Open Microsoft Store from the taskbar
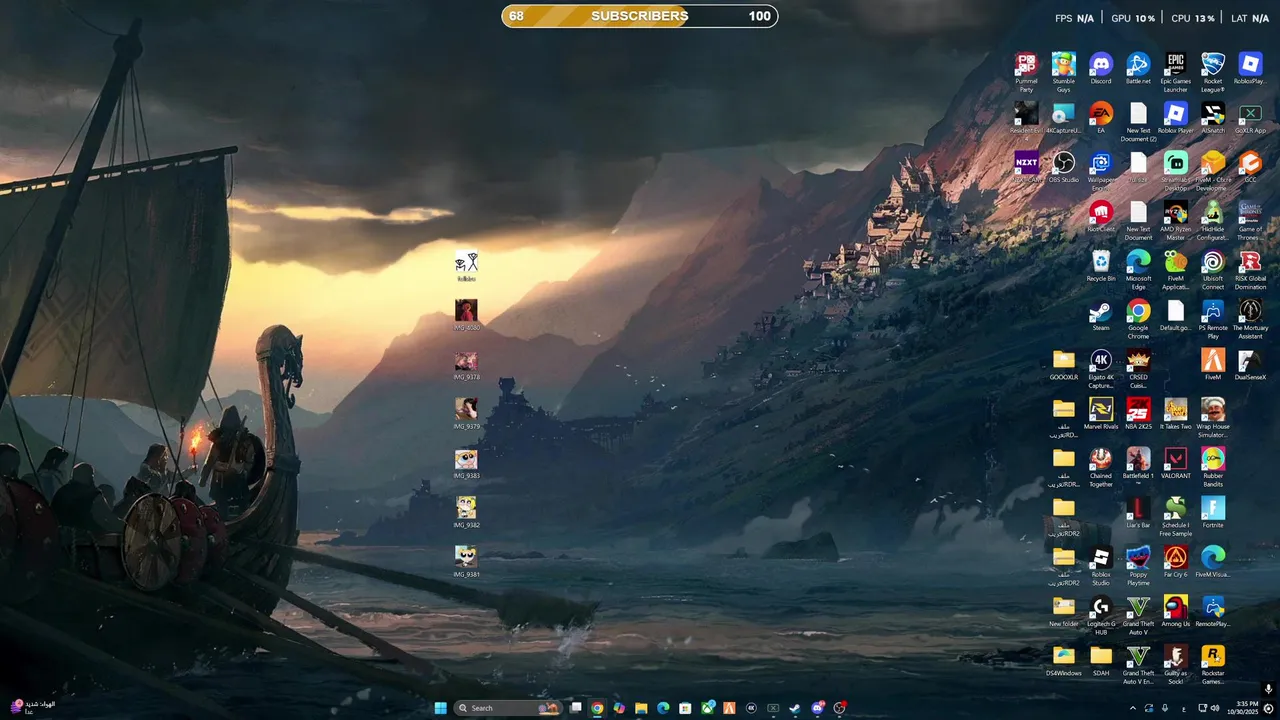 (x=685, y=708)
